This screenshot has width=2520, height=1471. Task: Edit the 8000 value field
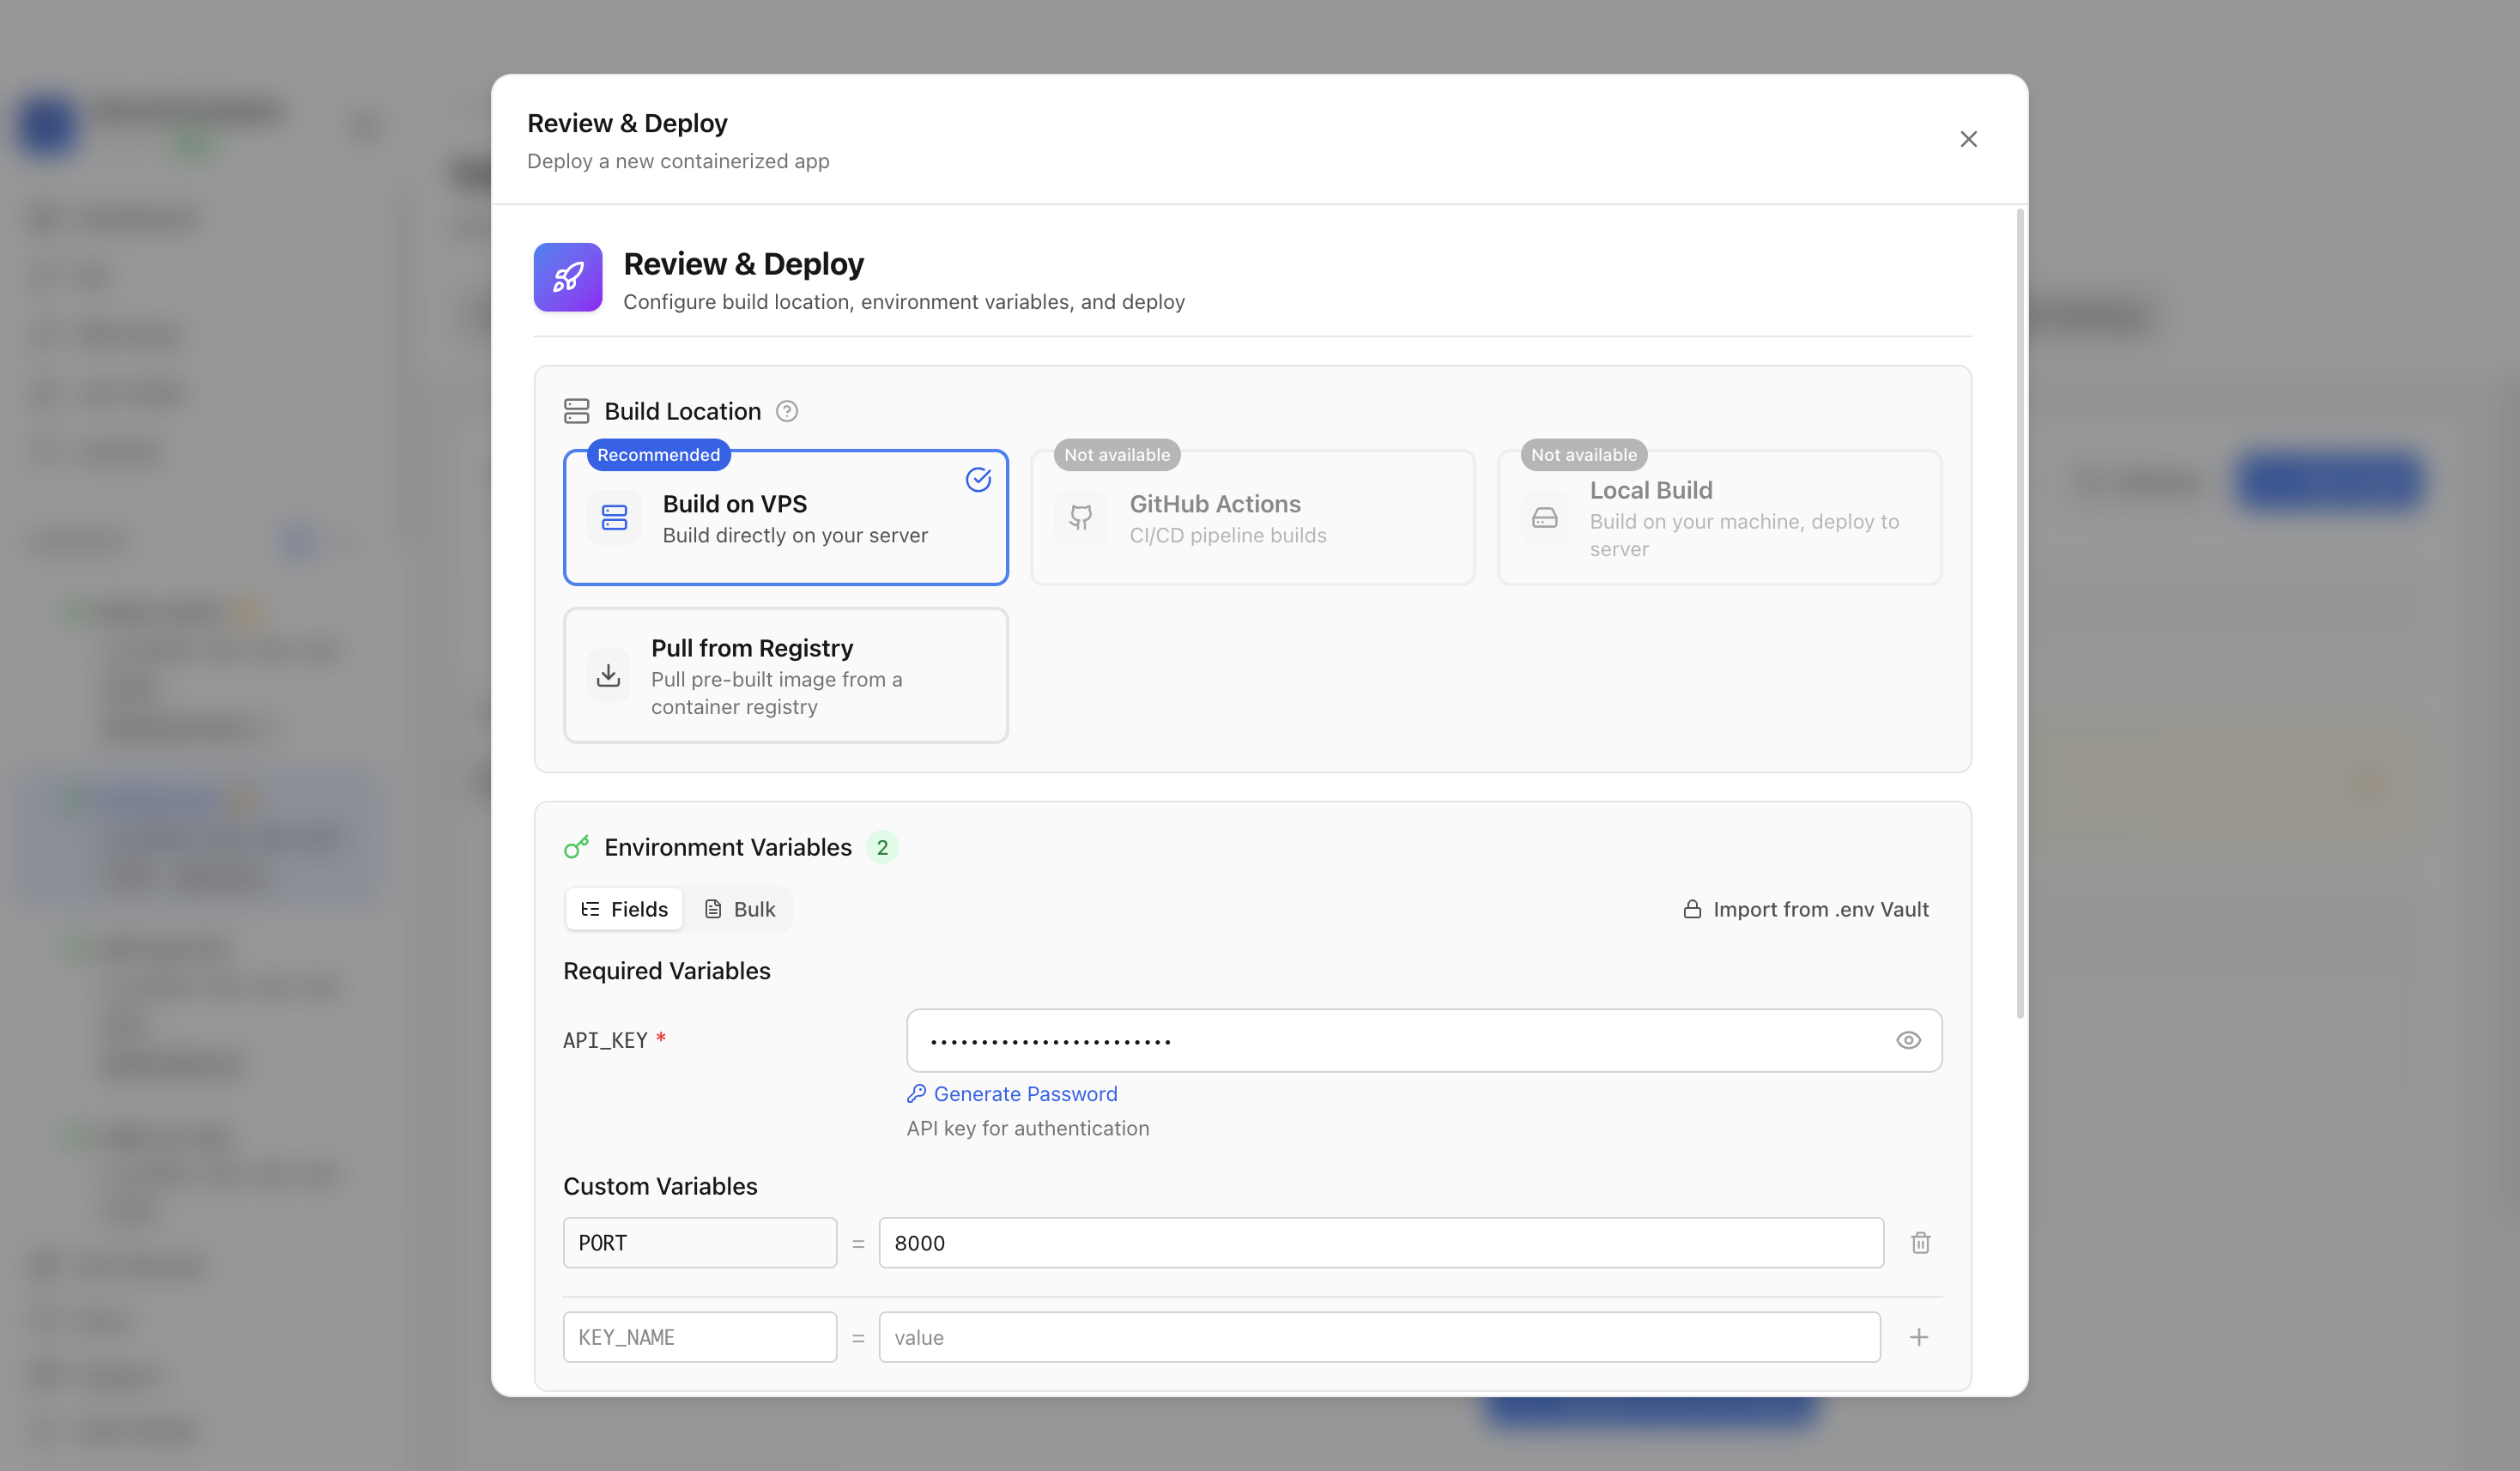pyautogui.click(x=1381, y=1243)
